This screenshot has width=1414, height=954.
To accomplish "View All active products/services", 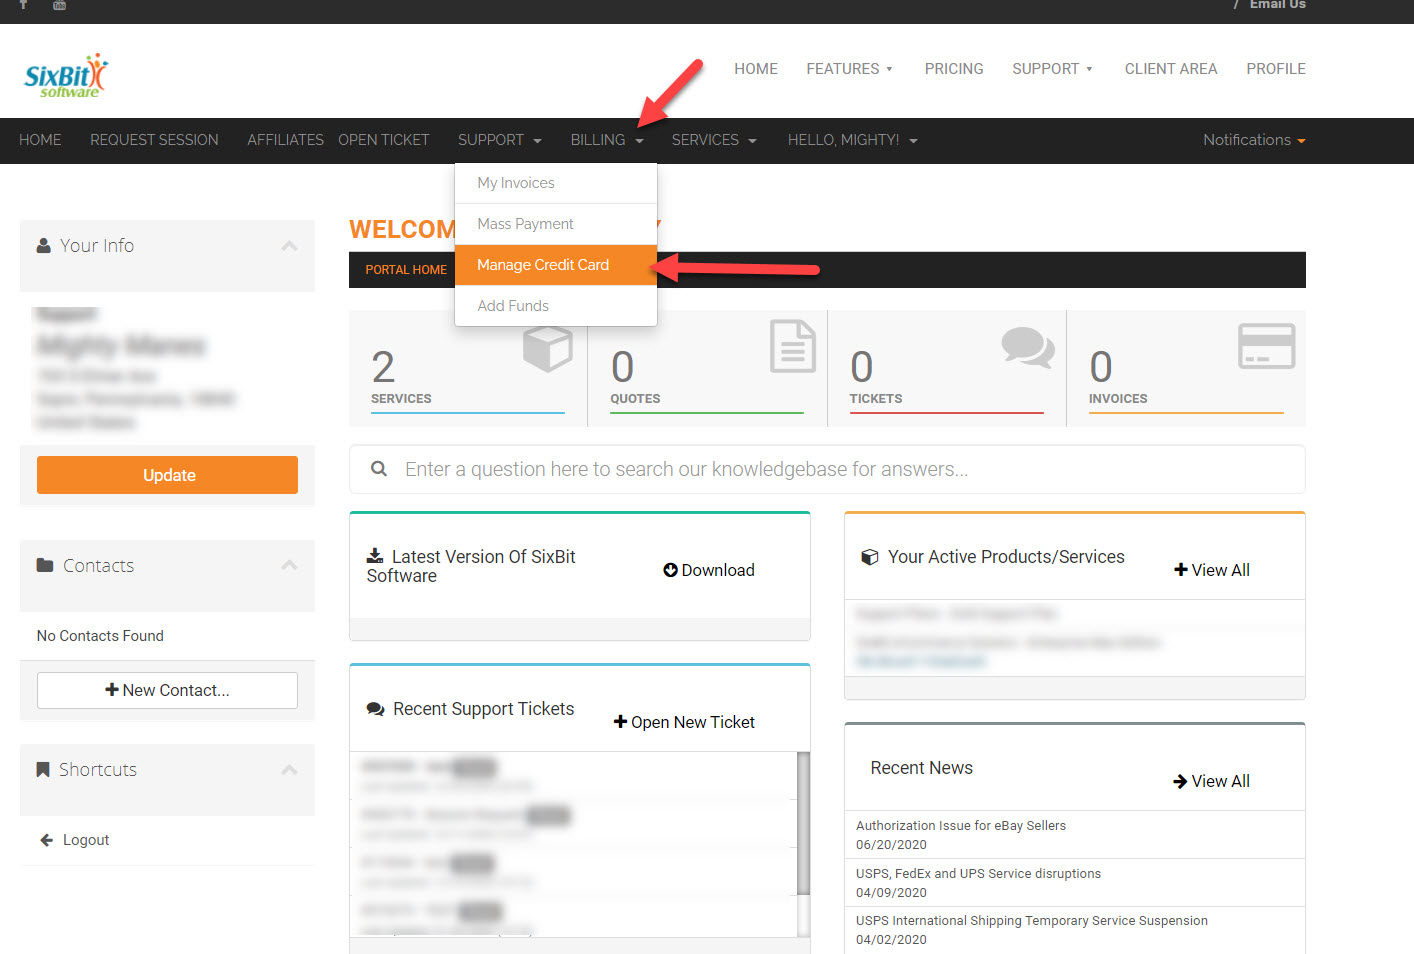I will (x=1212, y=570).
